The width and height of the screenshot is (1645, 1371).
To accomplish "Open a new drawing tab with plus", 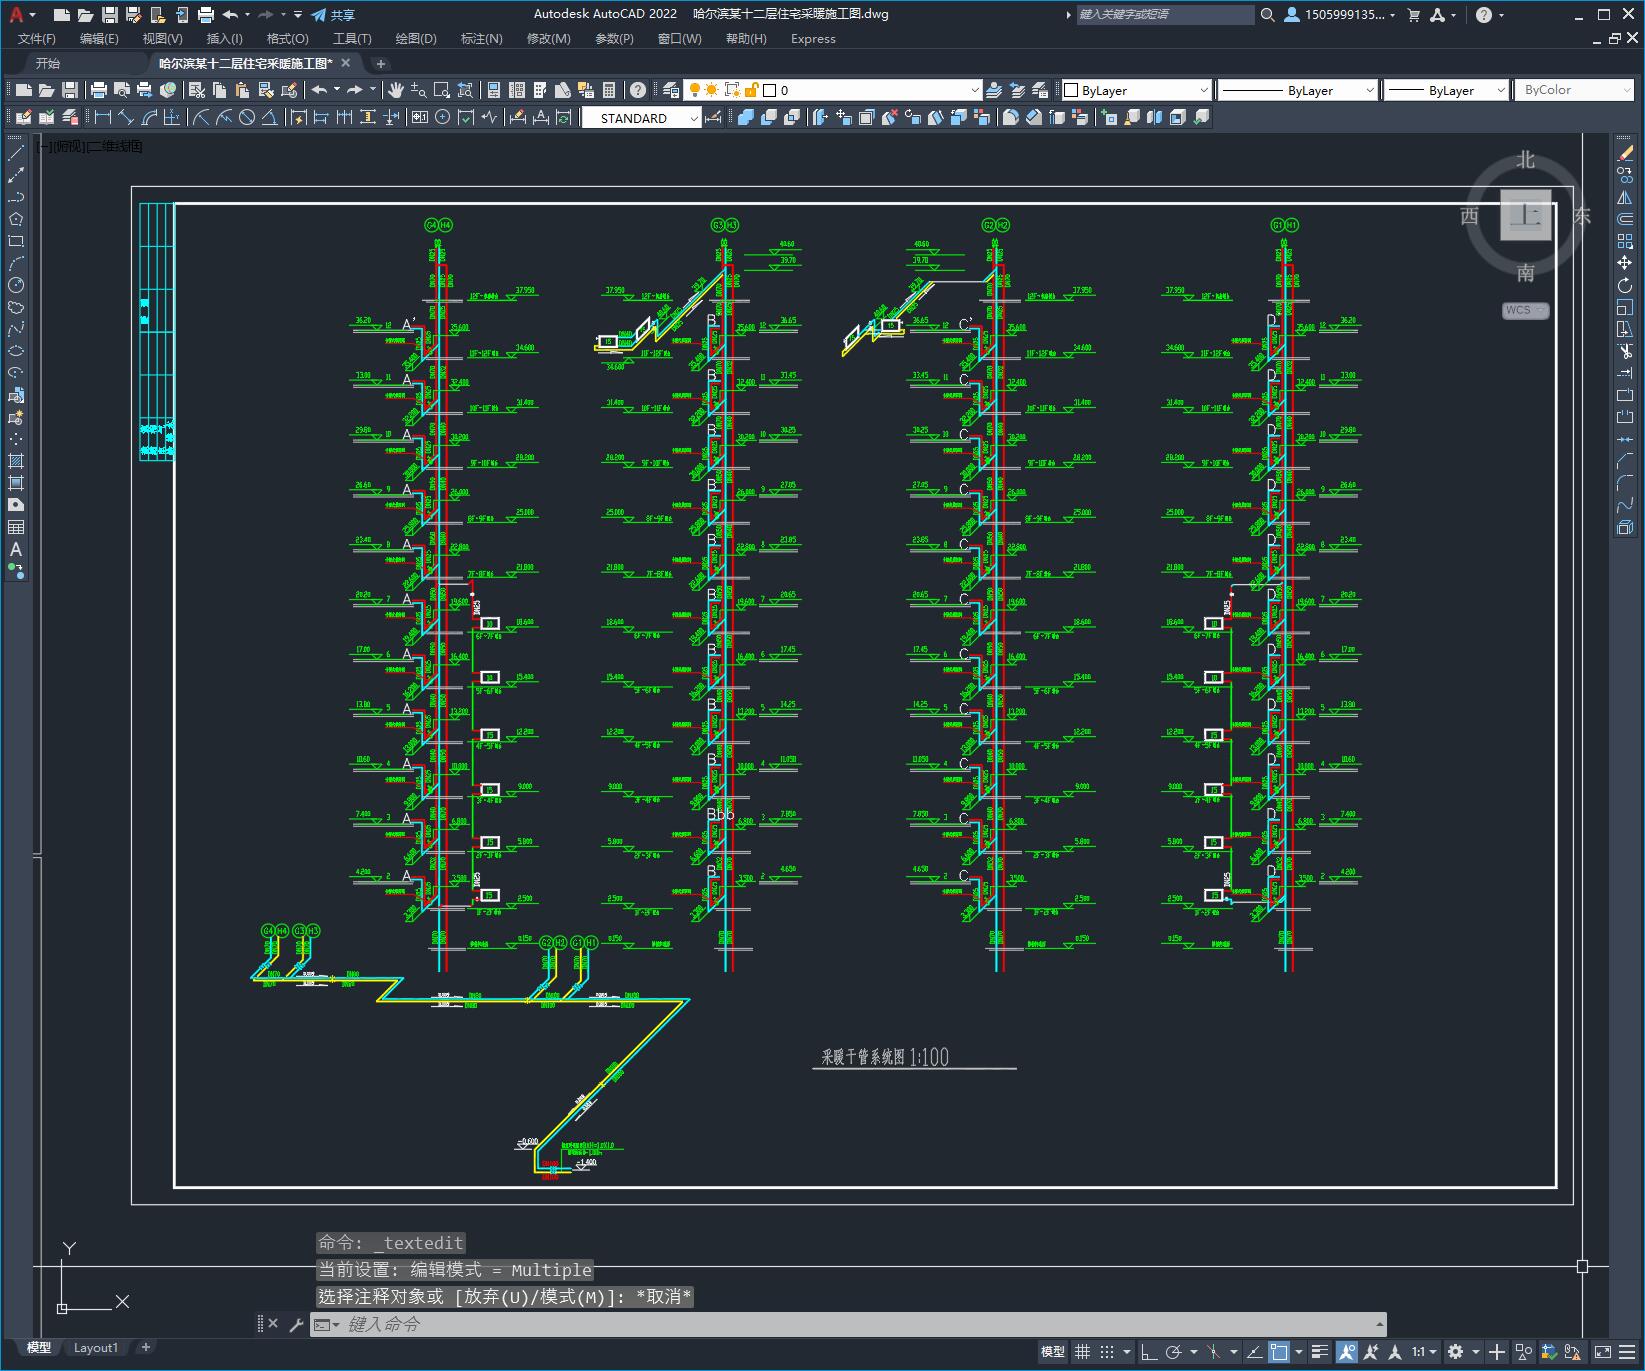I will pyautogui.click(x=380, y=63).
